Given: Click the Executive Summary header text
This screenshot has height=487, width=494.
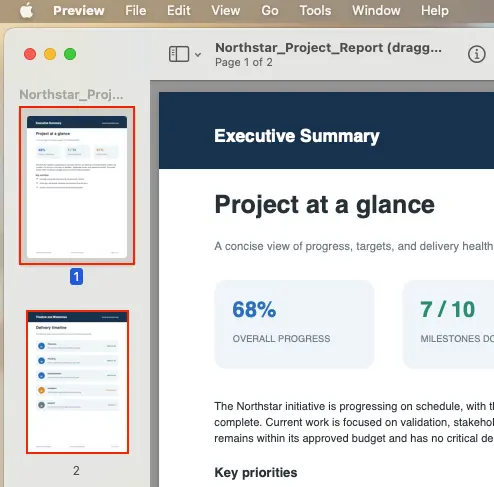Looking at the screenshot, I should (297, 136).
